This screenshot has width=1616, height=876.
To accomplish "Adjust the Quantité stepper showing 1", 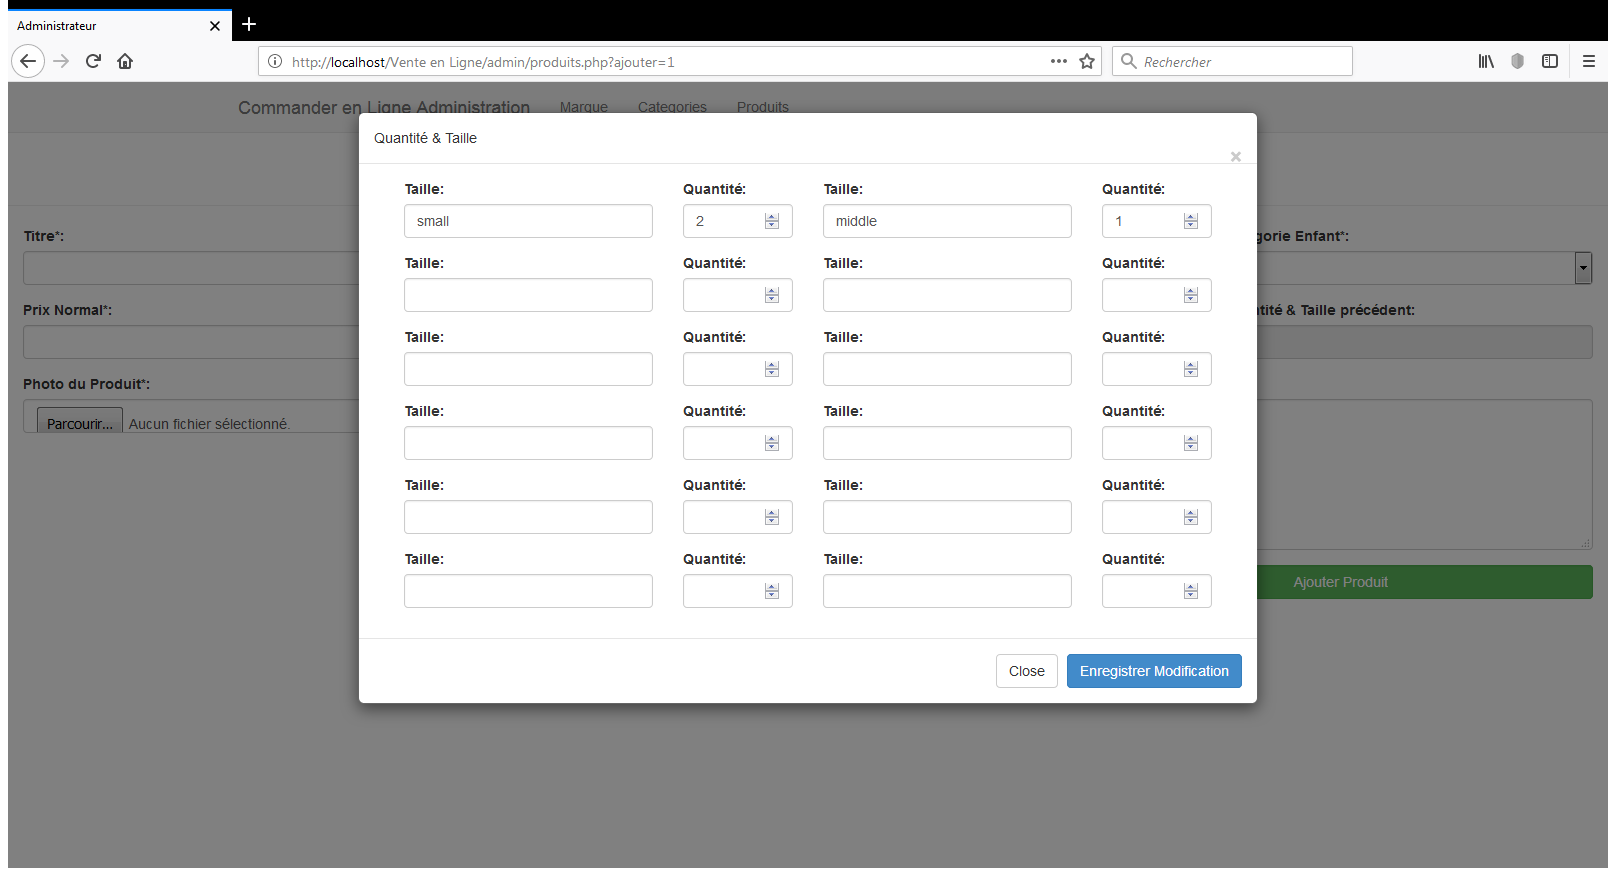I will point(1191,221).
